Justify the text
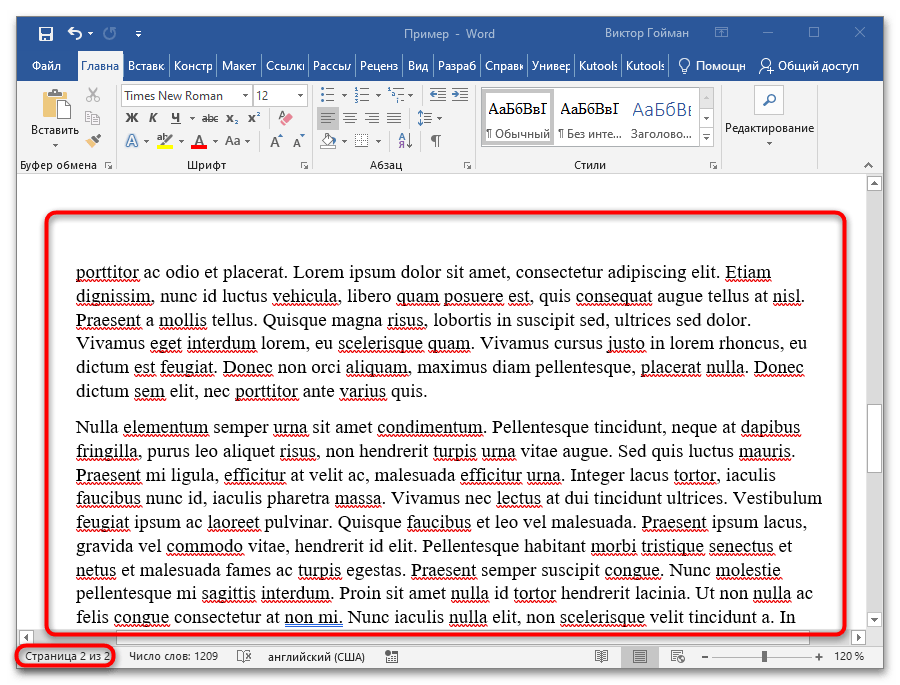The width and height of the screenshot is (900, 685). pos(394,118)
